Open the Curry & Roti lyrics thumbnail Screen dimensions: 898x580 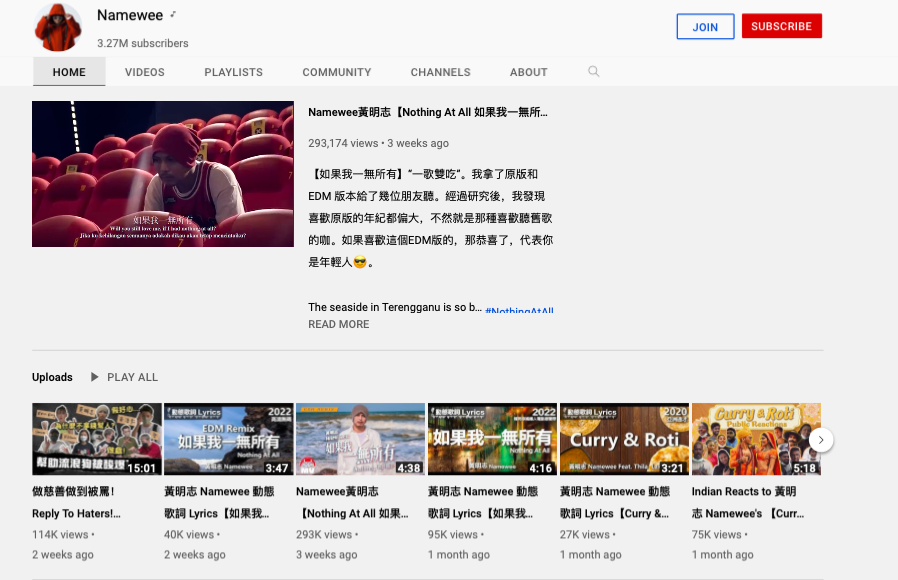coord(624,439)
